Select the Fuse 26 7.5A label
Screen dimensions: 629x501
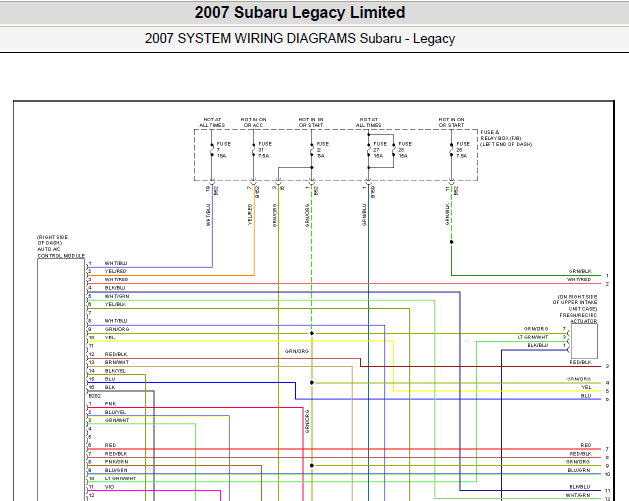coord(463,150)
